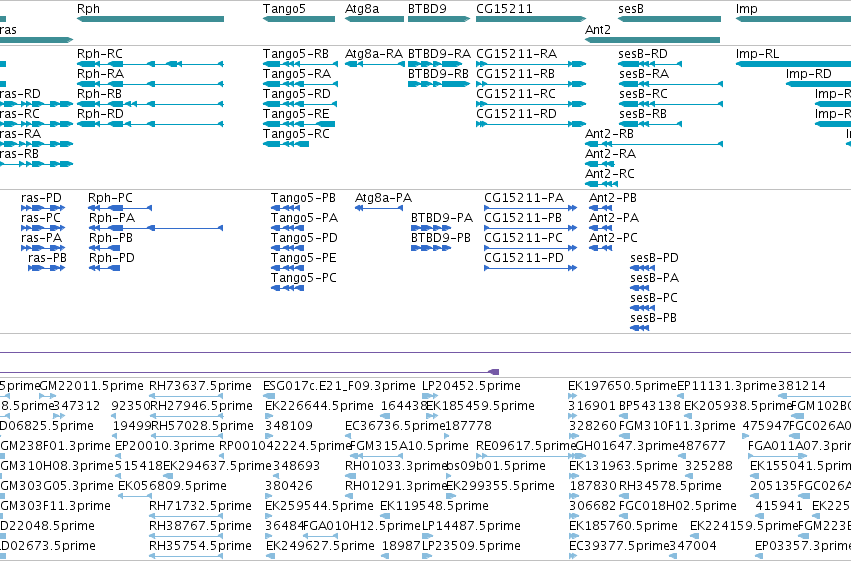This screenshot has height=561, width=851.
Task: Select protein Tango5-PB
Action: (287, 208)
